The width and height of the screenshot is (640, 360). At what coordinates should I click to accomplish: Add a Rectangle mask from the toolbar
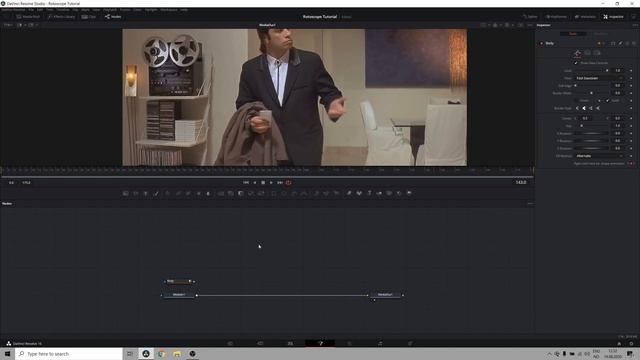[x=274, y=193]
